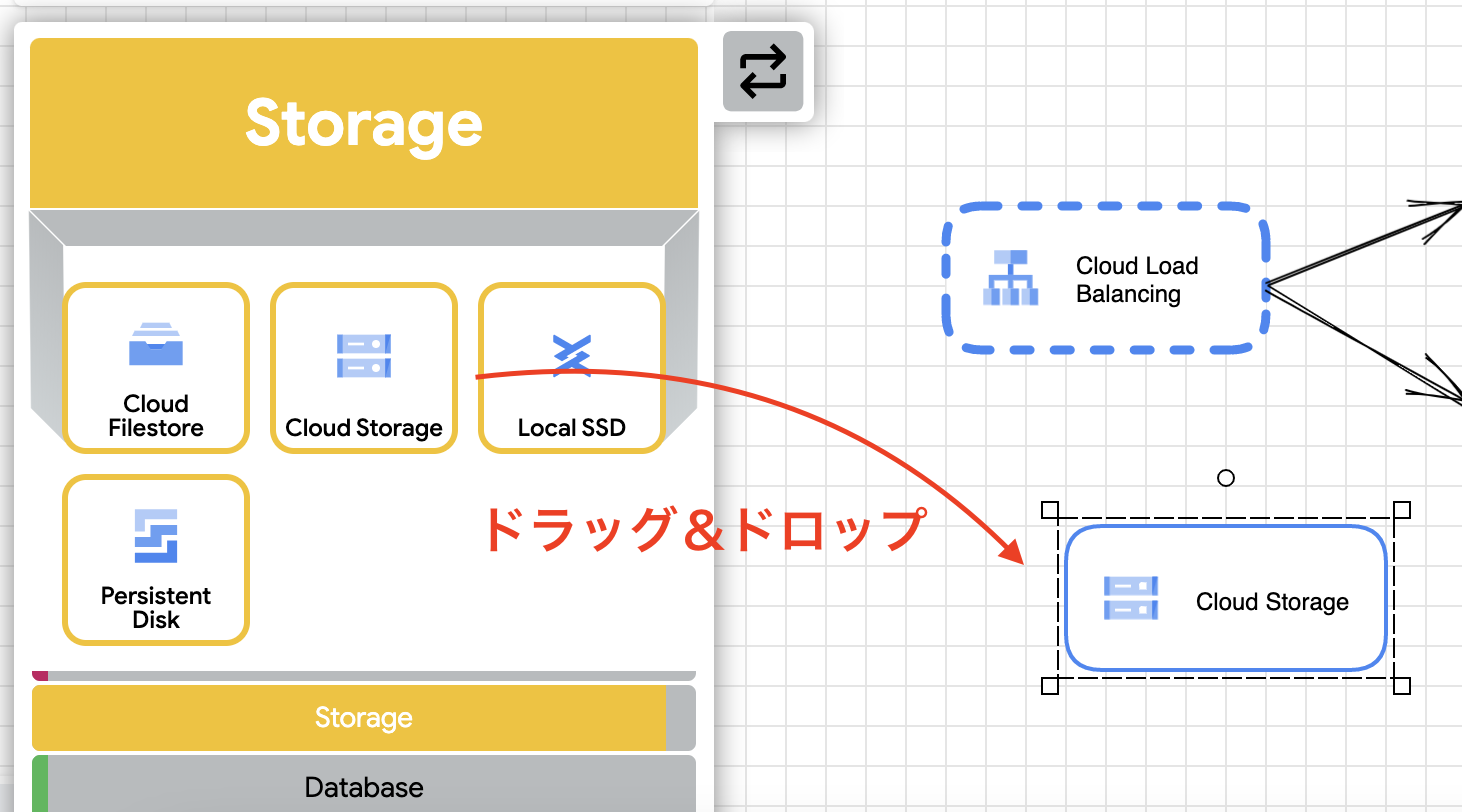1462x812 pixels.
Task: Select the Cloud Filestore drawer icon
Action: 156,346
